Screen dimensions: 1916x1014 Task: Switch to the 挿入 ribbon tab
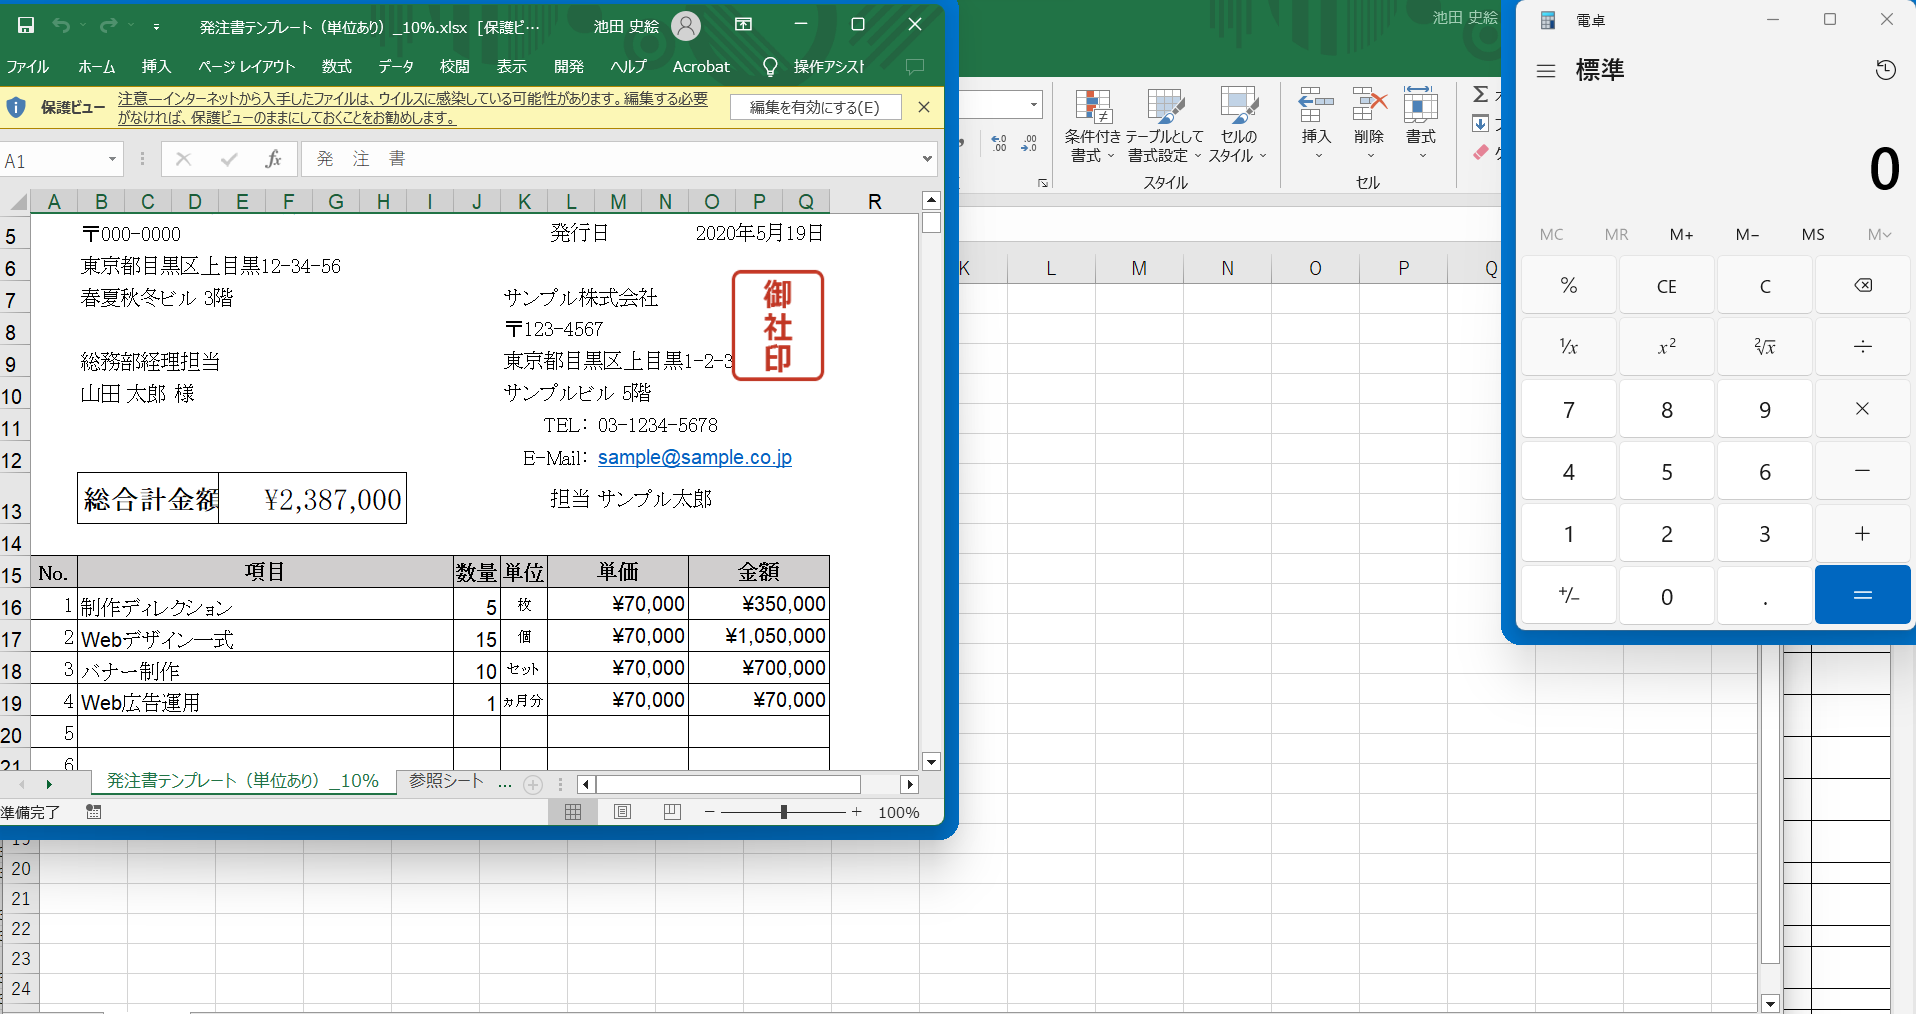(157, 67)
